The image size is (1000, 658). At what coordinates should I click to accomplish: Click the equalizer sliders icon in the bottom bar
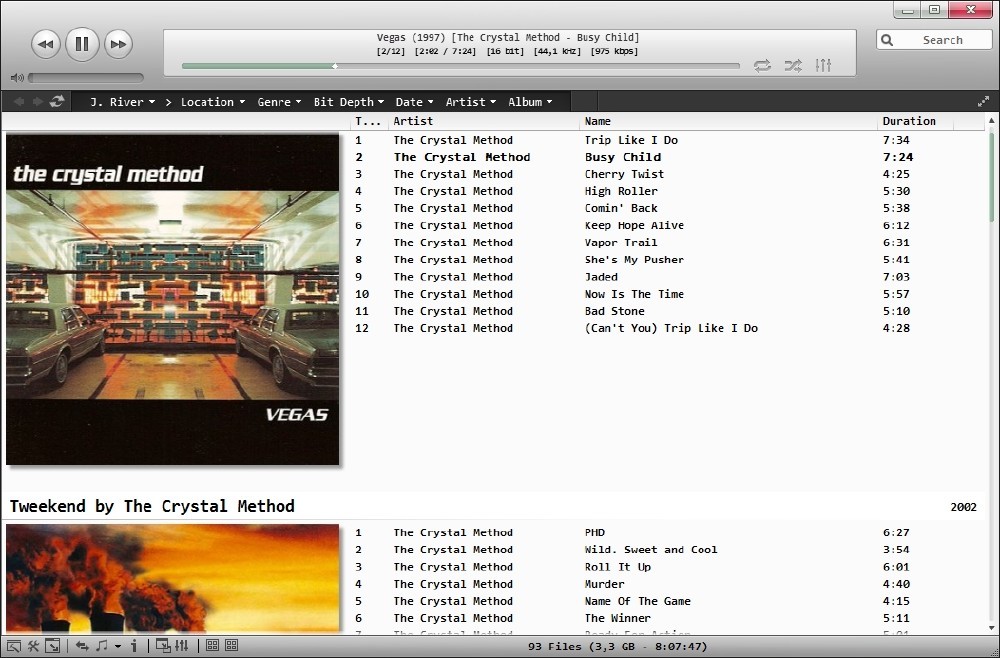coord(182,646)
